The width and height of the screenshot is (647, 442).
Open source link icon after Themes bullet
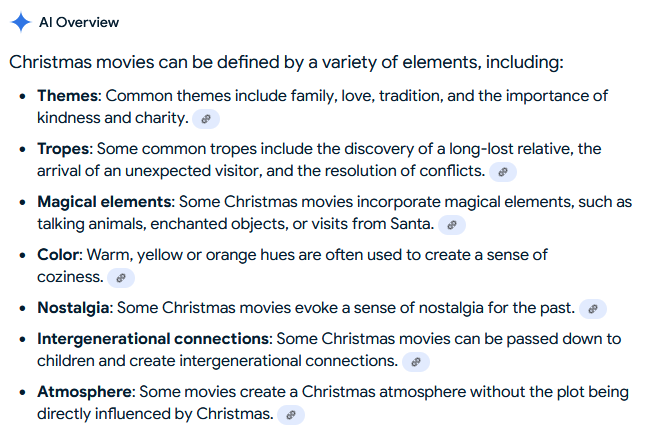tap(206, 119)
